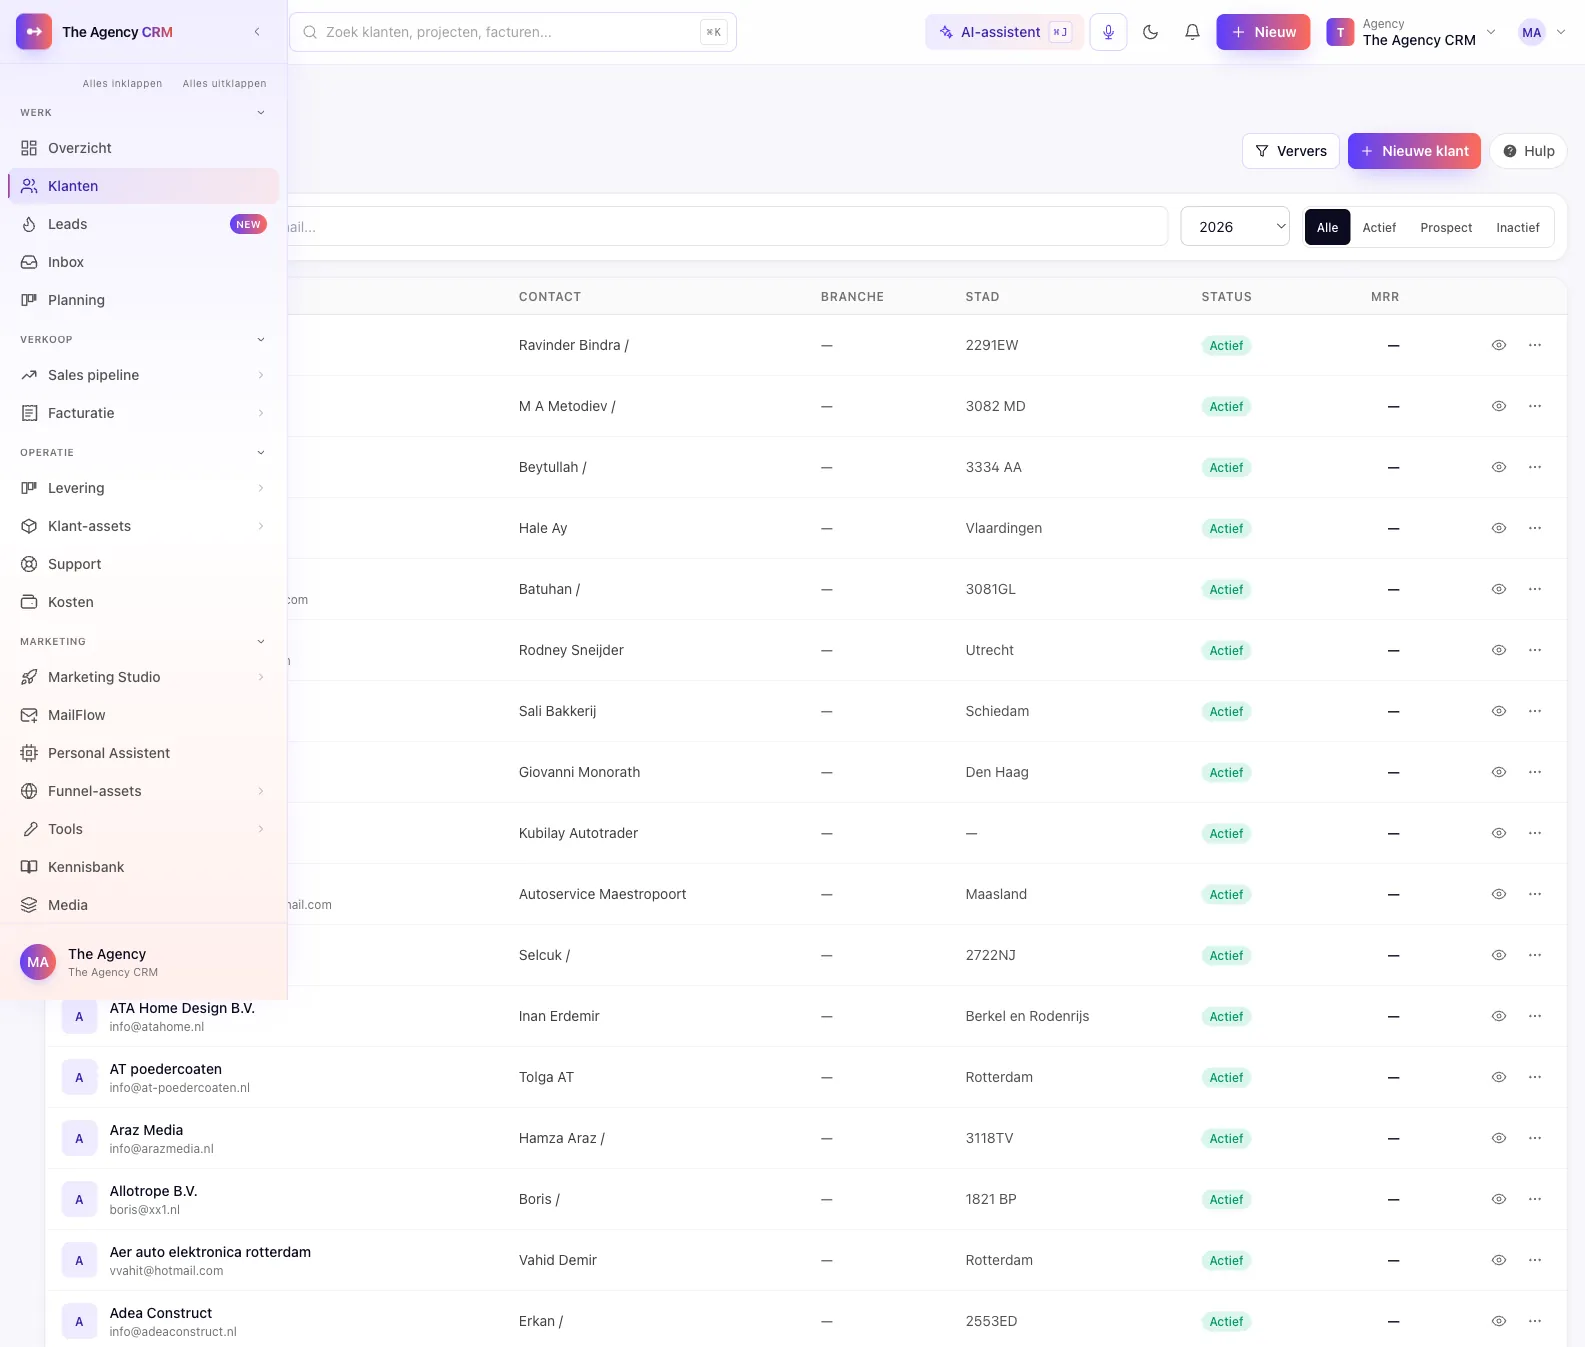Click the Nieuwe klant button
Screen dimensions: 1585x1347
point(1414,151)
